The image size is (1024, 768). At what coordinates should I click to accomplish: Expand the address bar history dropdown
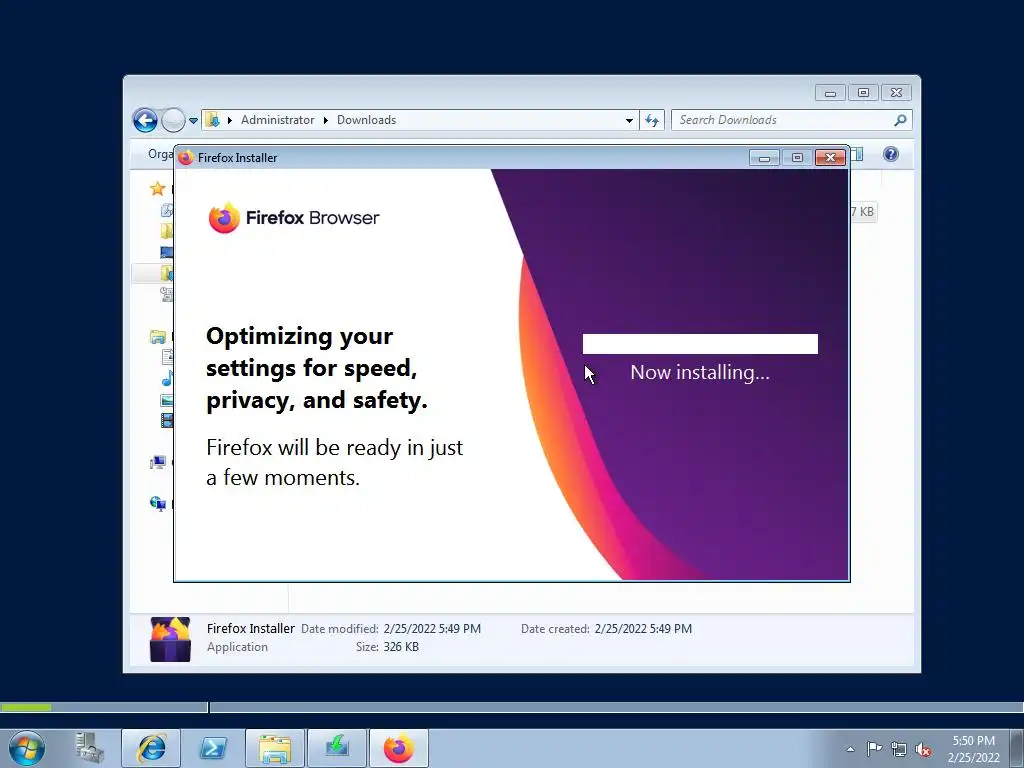[x=629, y=121]
